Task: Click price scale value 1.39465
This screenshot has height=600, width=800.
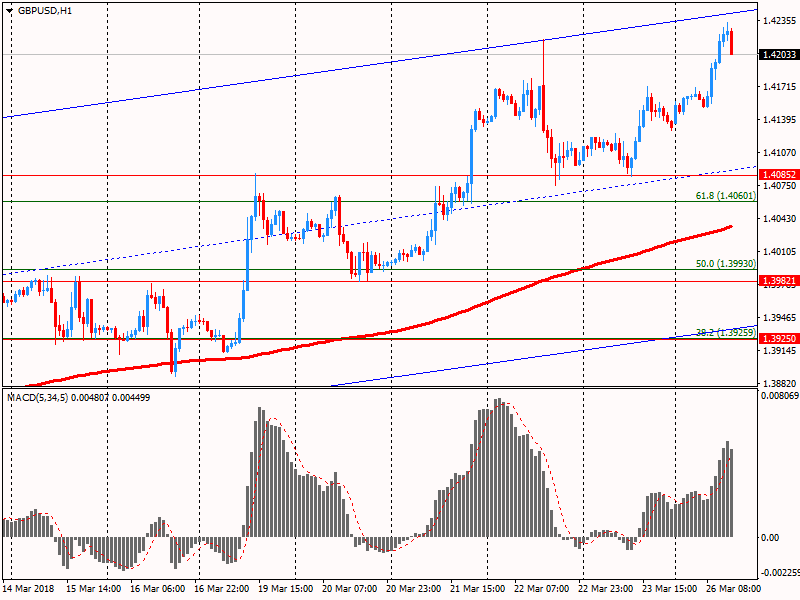Action: (x=779, y=318)
